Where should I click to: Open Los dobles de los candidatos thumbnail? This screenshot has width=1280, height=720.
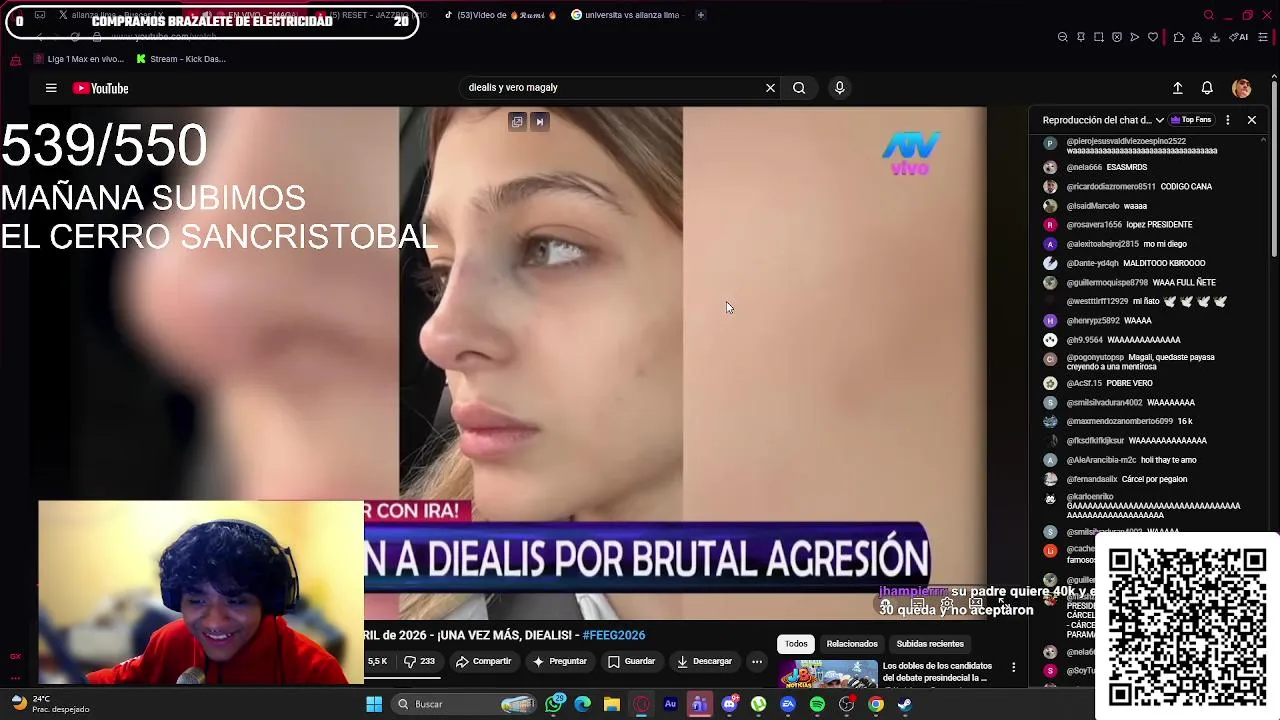click(828, 674)
